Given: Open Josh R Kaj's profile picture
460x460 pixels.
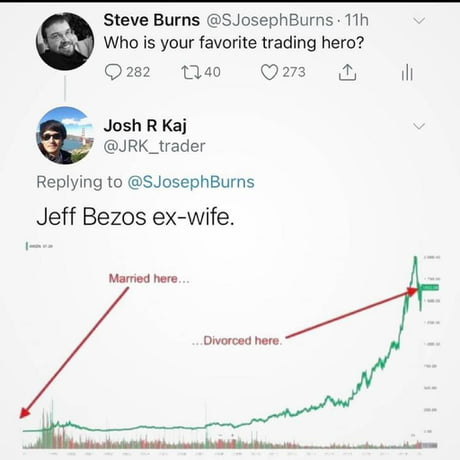Looking at the screenshot, I should (x=65, y=135).
